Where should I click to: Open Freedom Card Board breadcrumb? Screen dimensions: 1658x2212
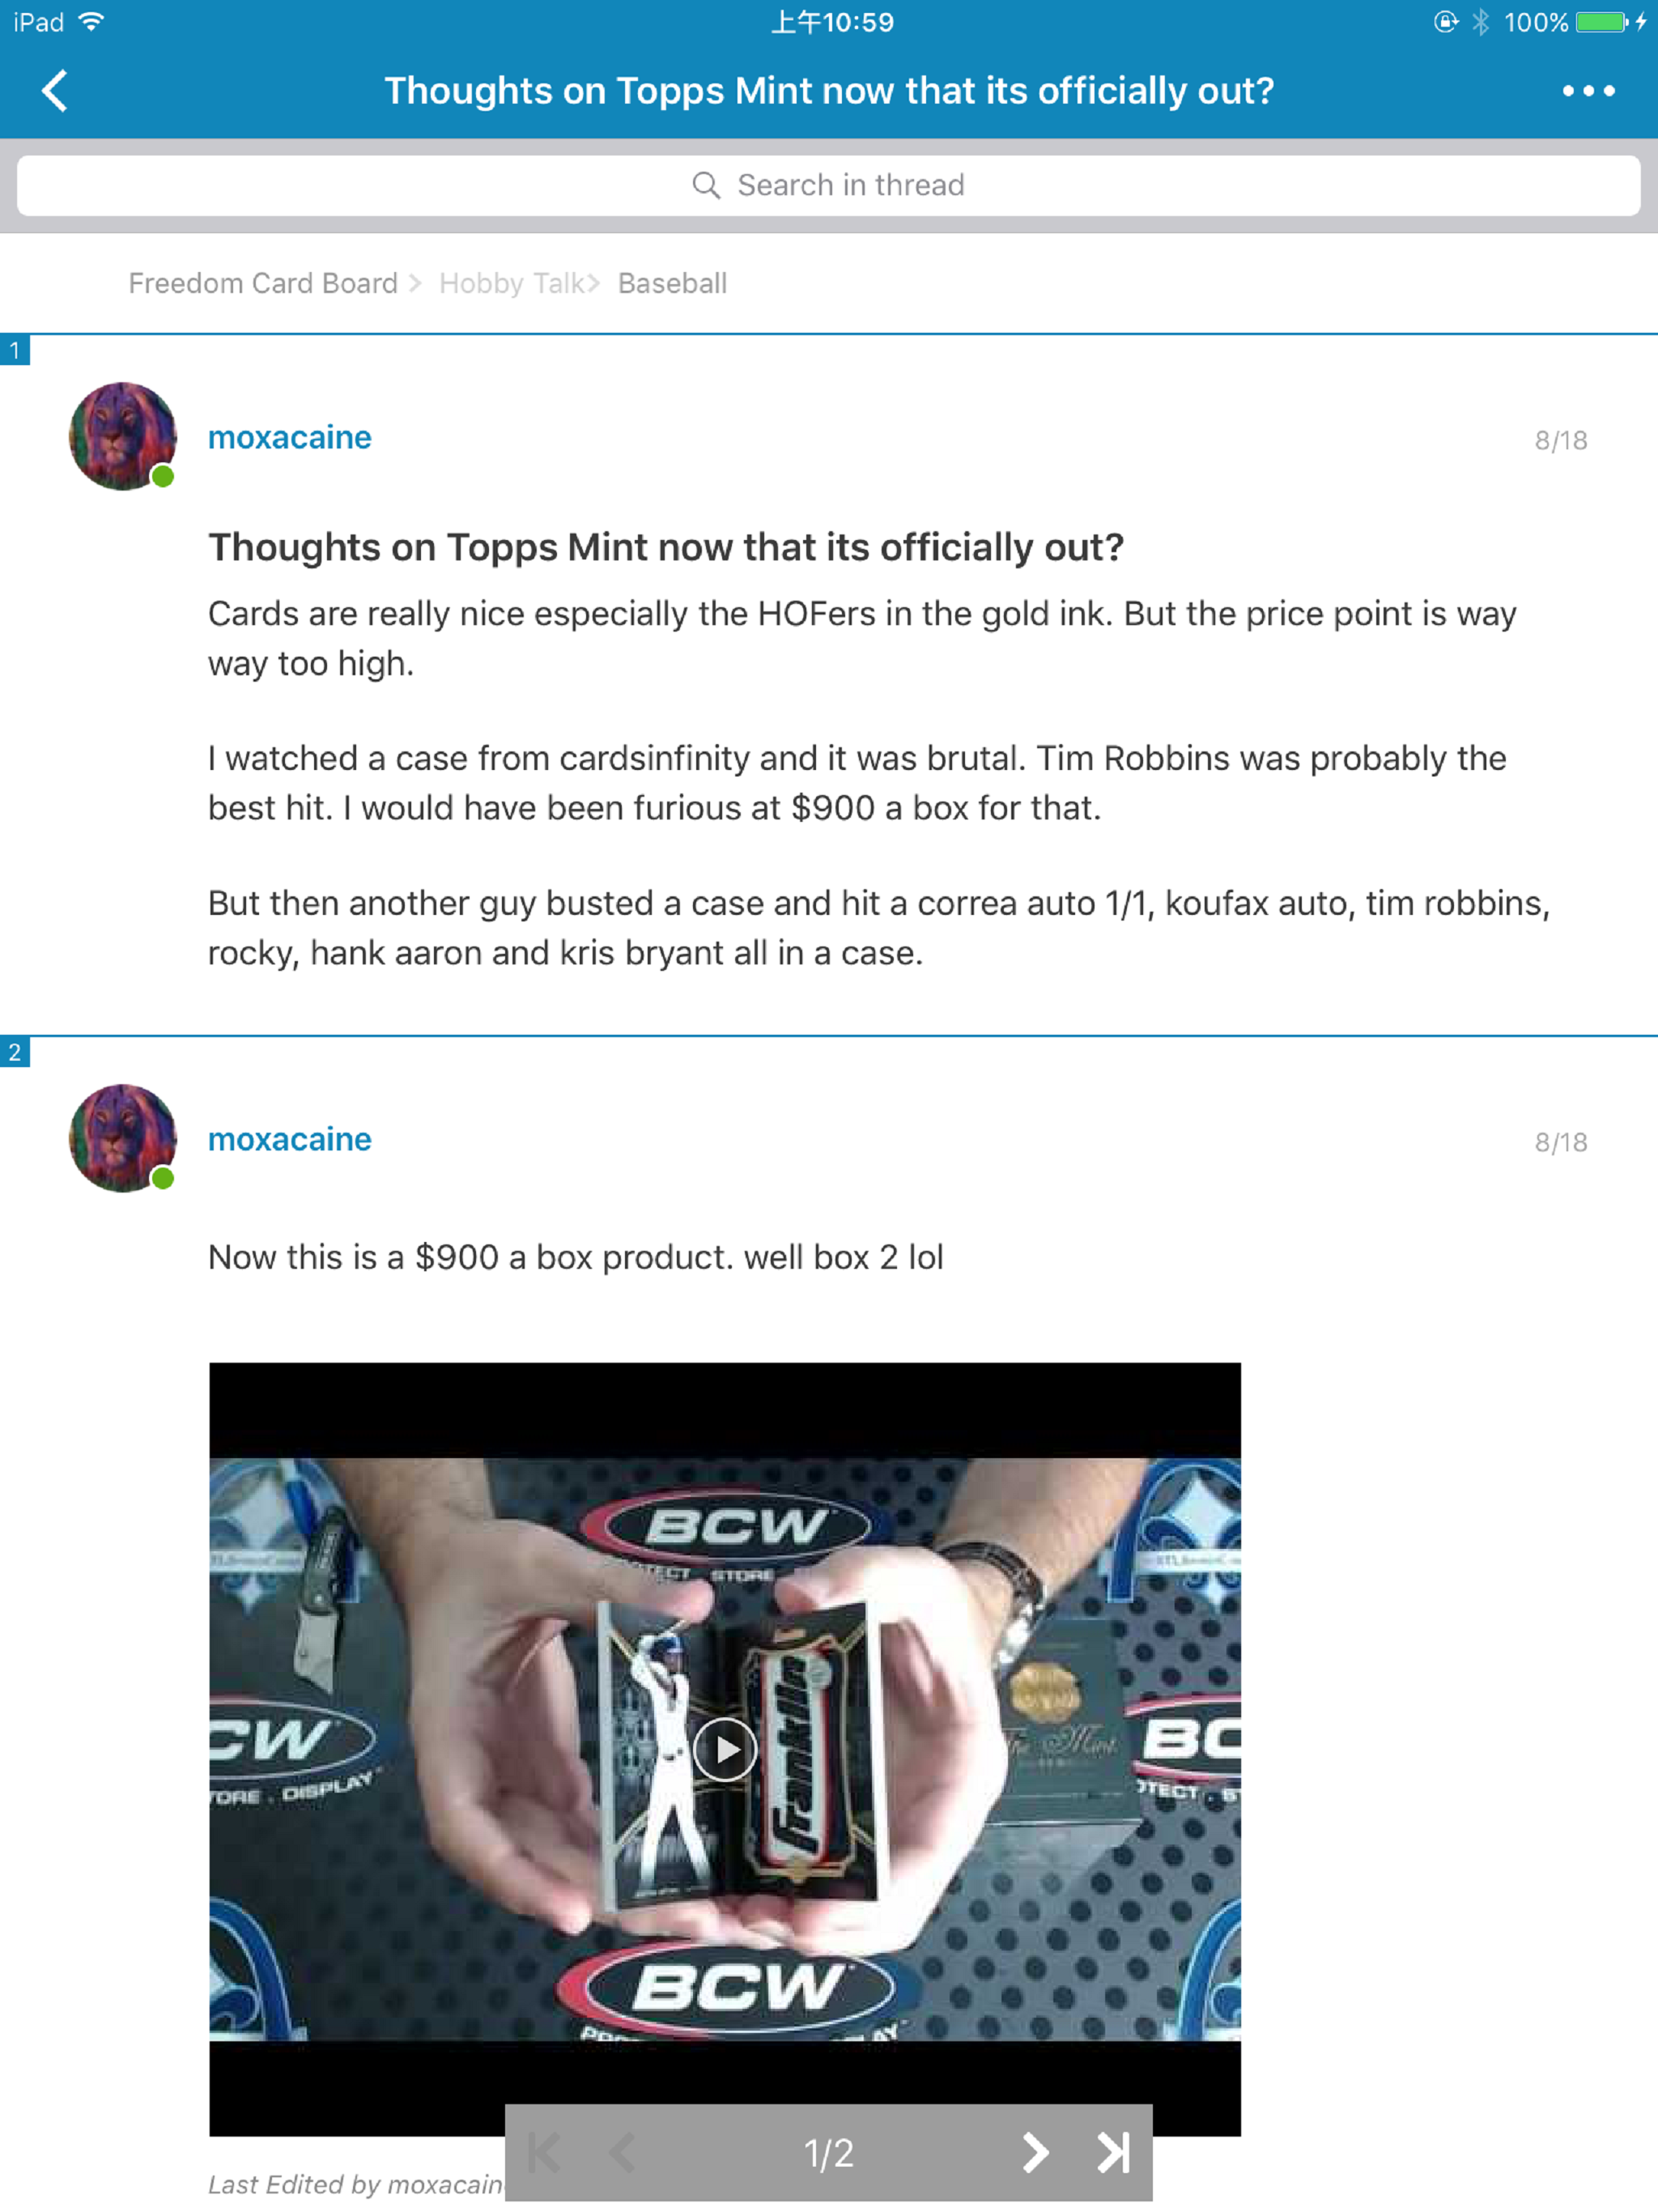(x=263, y=283)
